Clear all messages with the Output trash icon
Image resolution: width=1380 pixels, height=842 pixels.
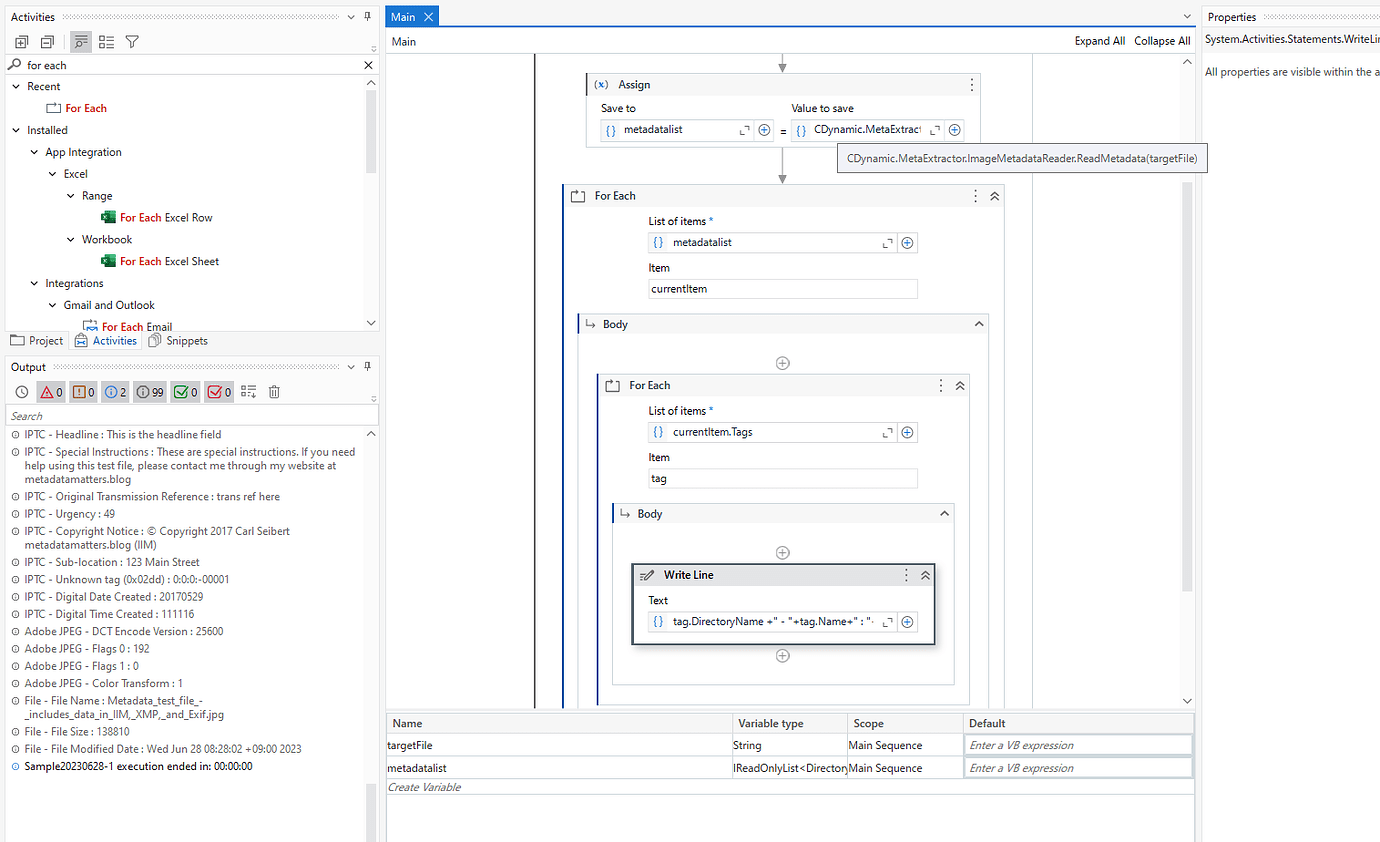273,391
